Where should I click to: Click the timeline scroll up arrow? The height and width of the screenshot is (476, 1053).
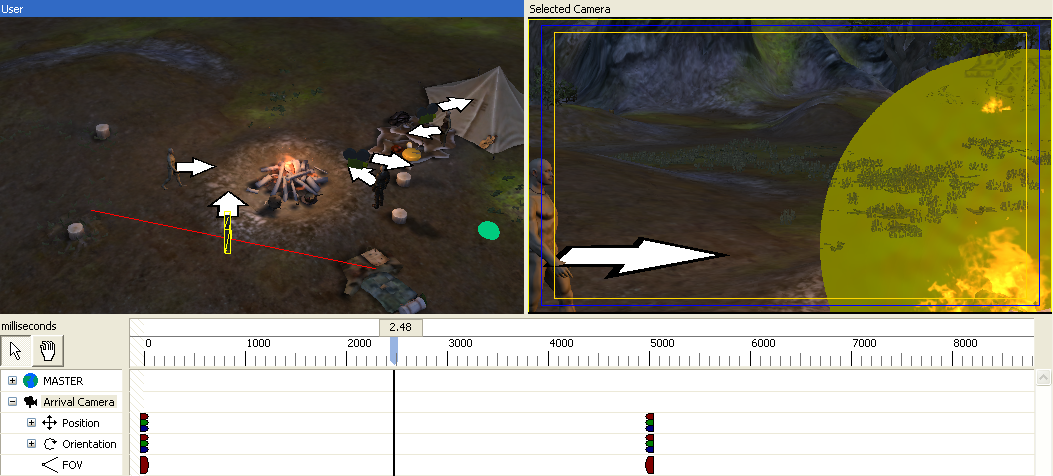(x=1044, y=379)
